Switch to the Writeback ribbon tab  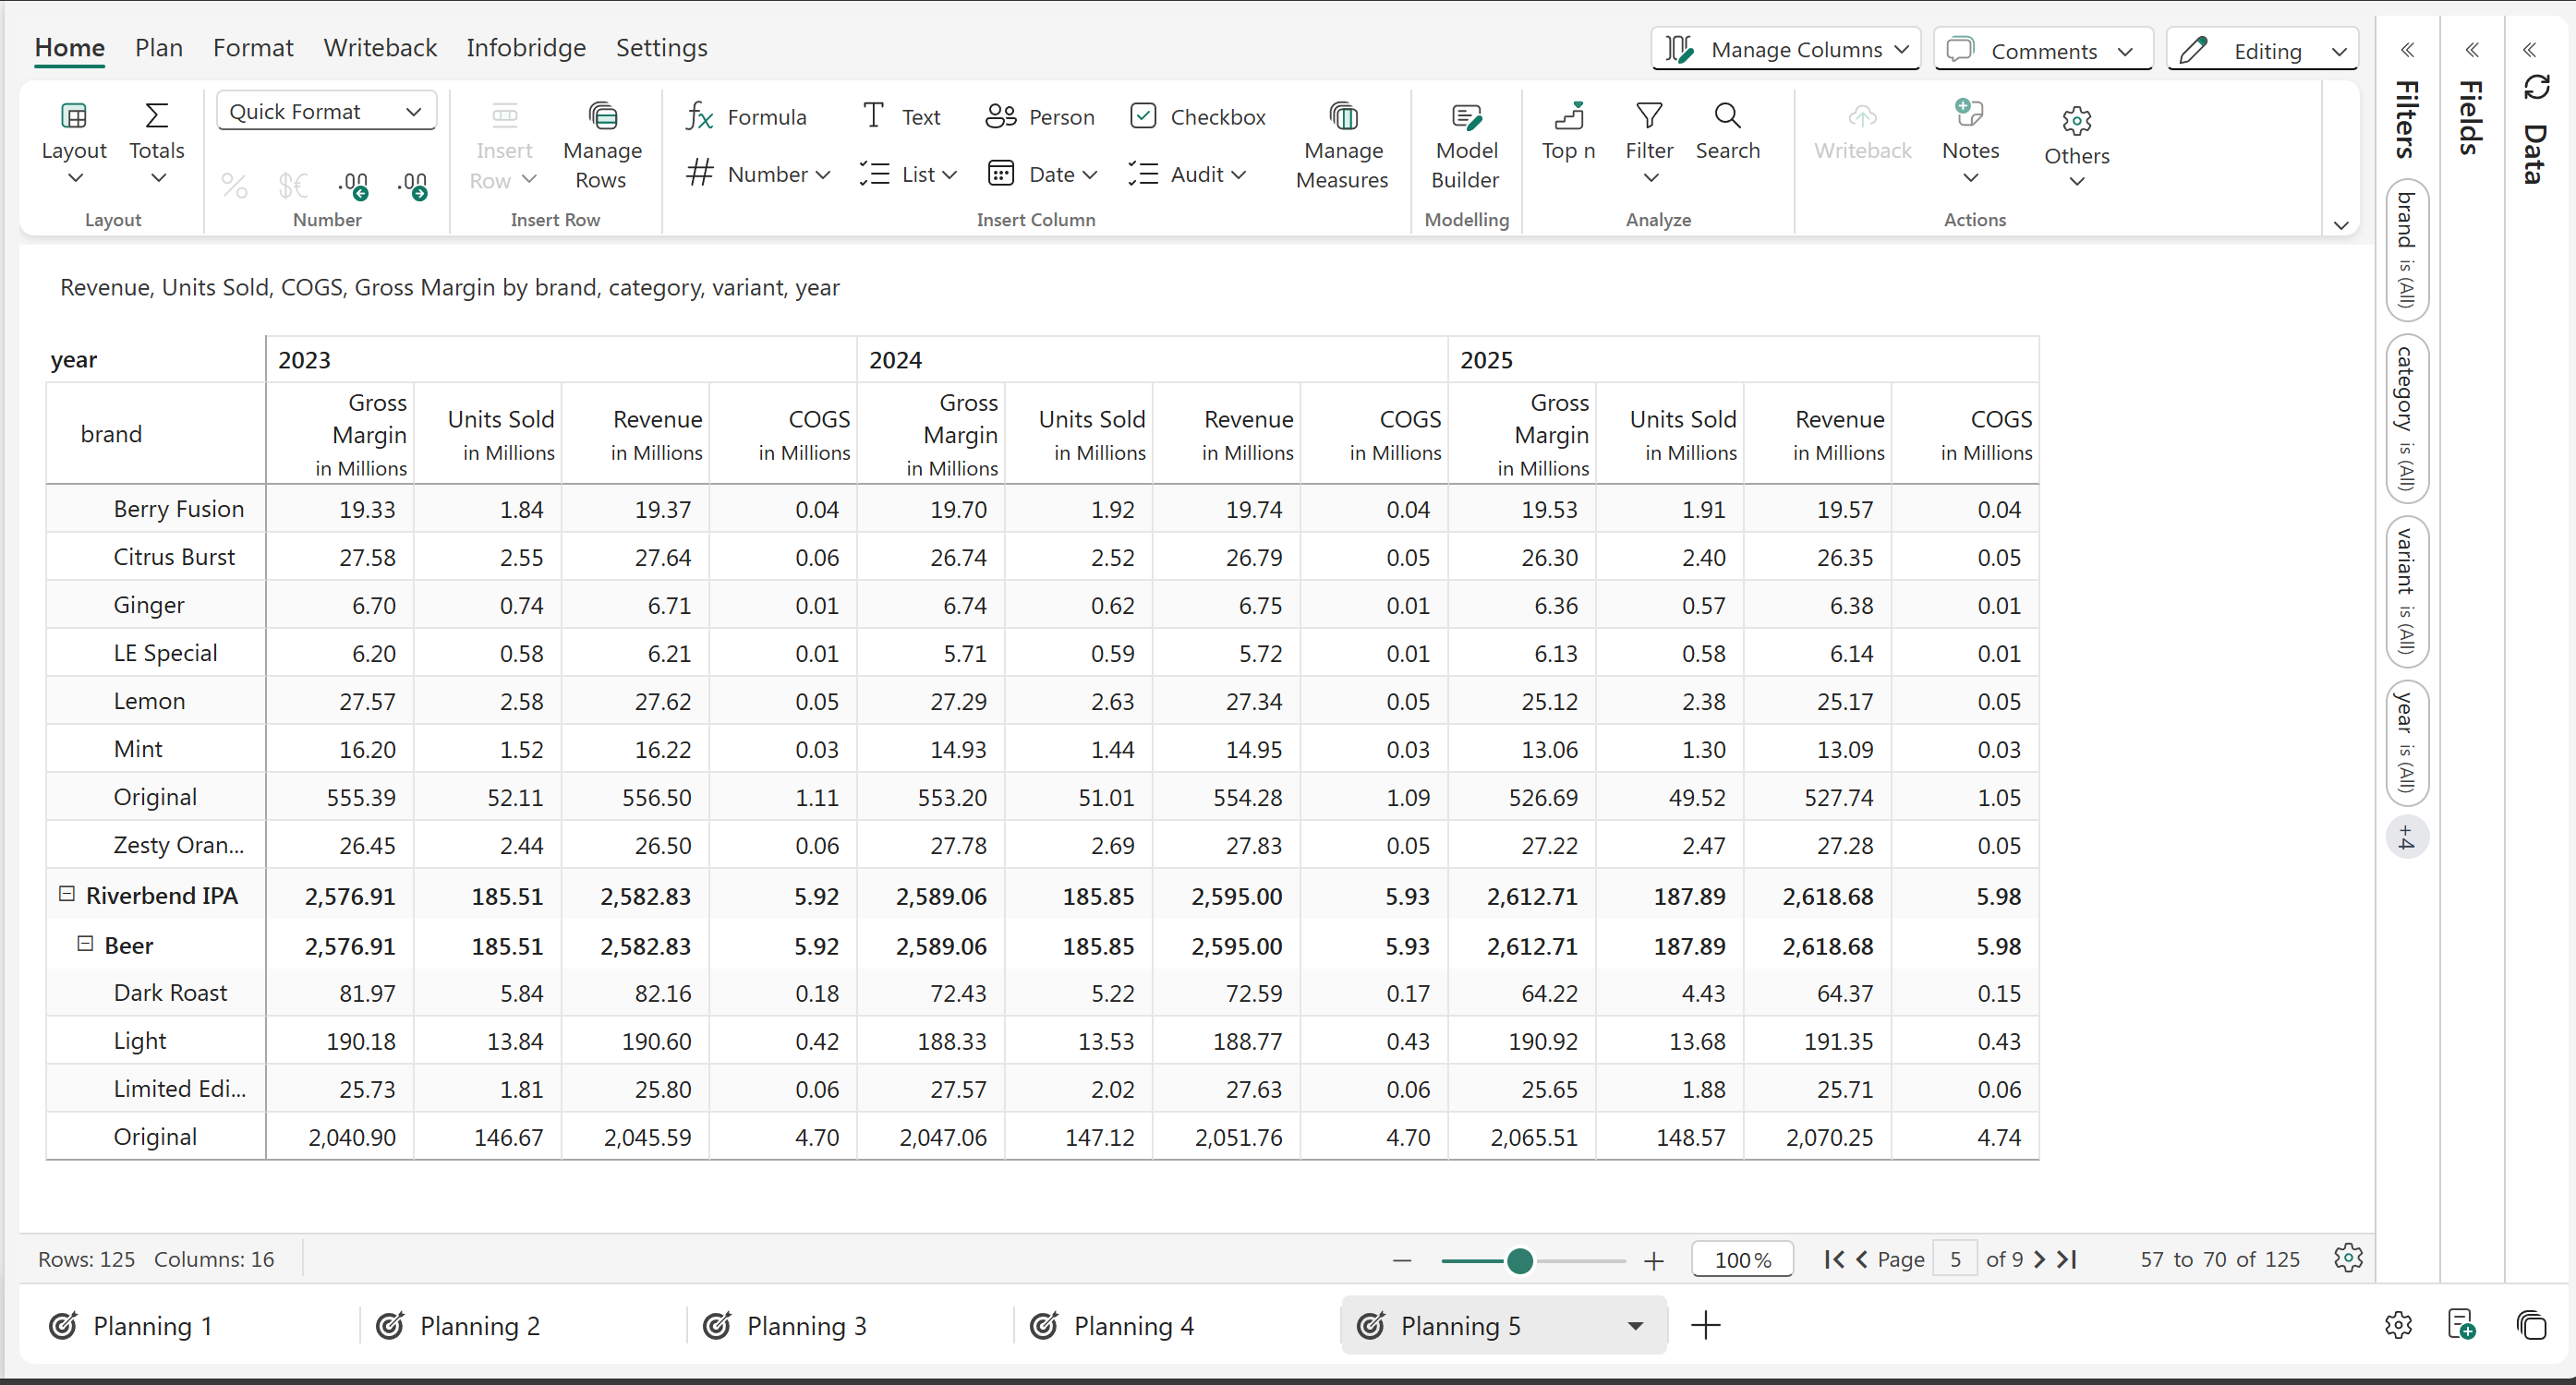[x=380, y=48]
